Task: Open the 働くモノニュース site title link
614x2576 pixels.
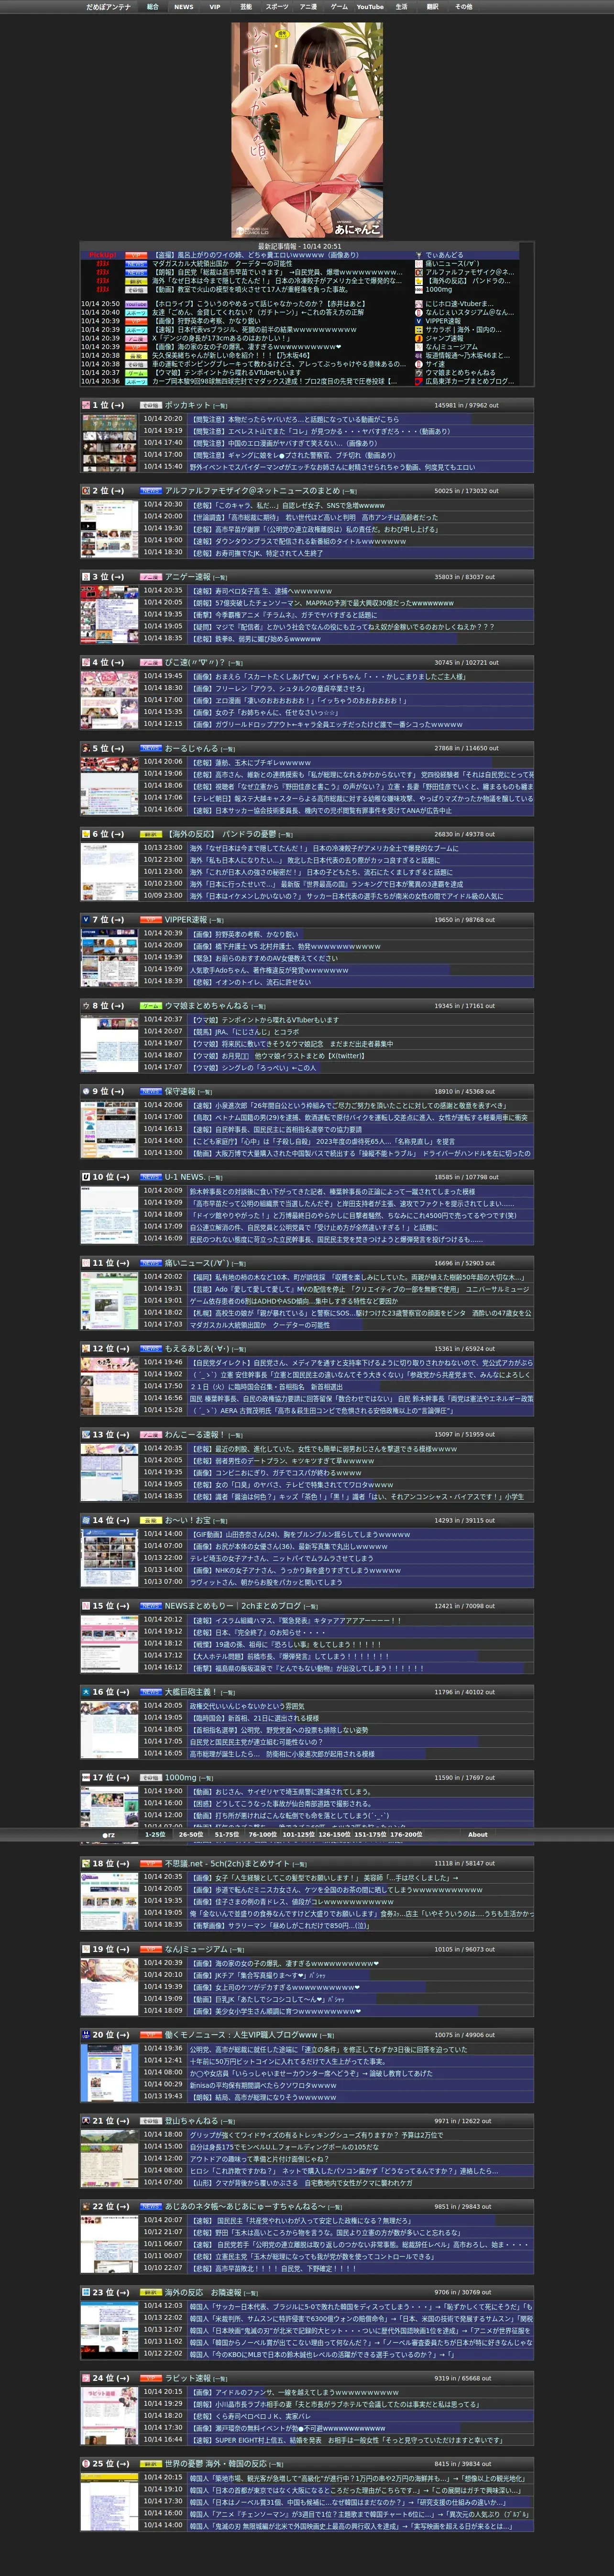Action: (241, 2035)
